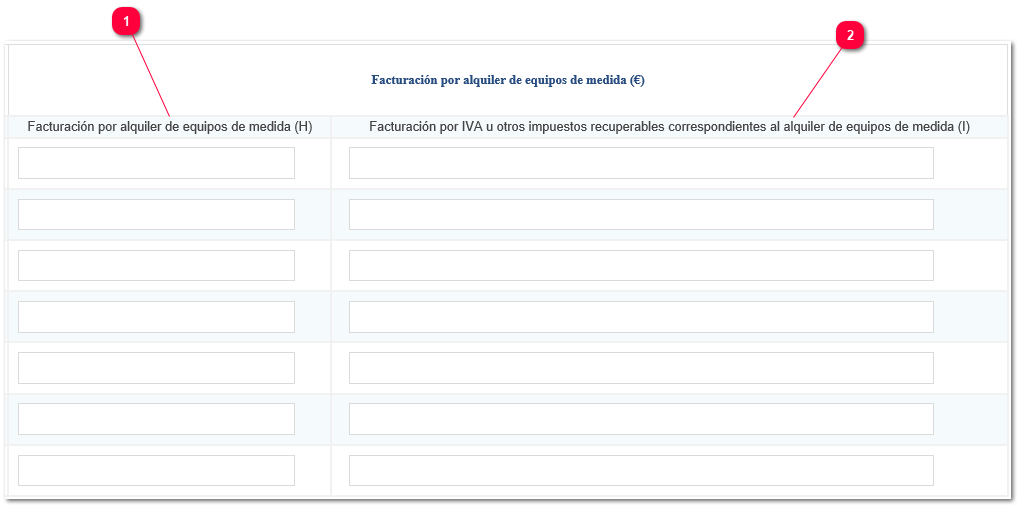Viewport: 1020px width, 508px height.
Task: Click header 'Facturación por alquiler de equipos de medida (H)'
Action: click(x=170, y=127)
